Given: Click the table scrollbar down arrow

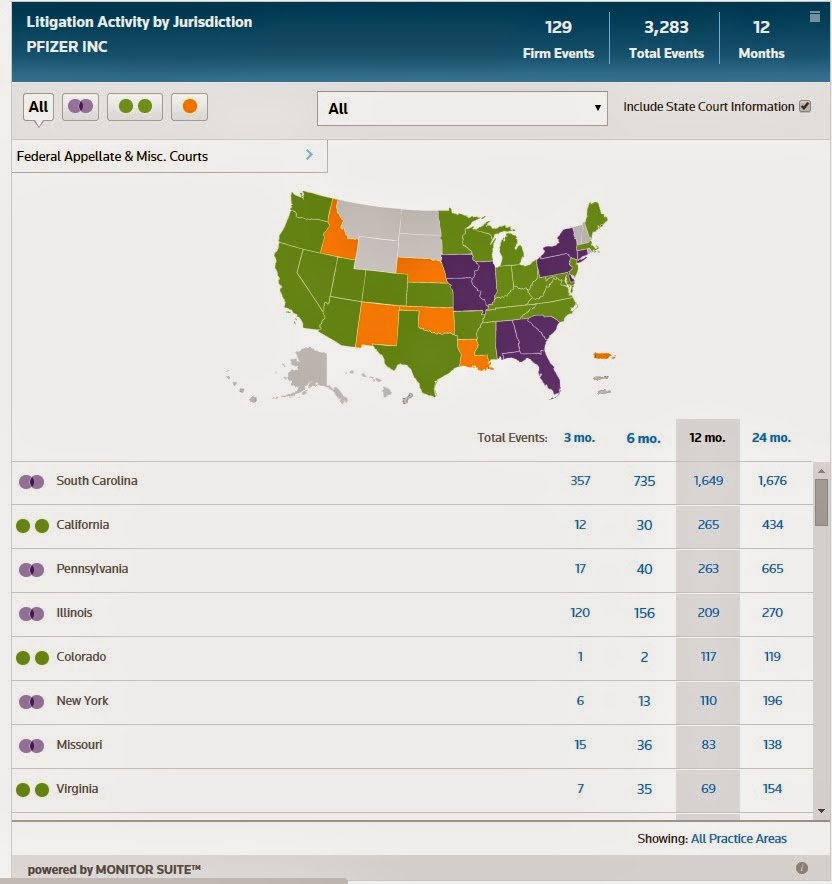Looking at the screenshot, I should 821,811.
